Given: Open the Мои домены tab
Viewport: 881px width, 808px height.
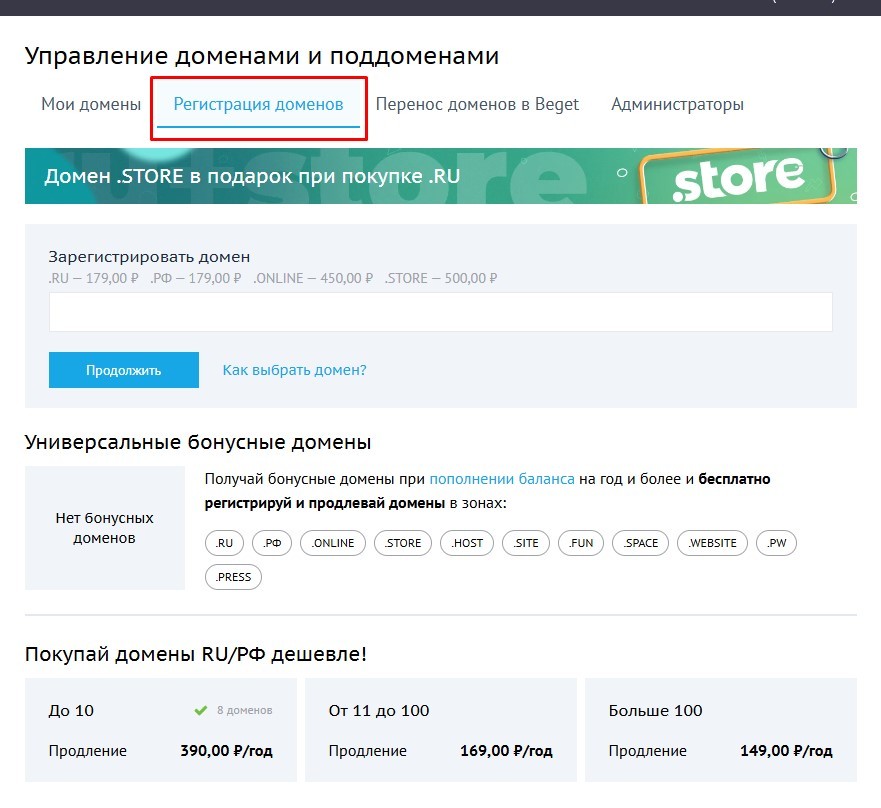Looking at the screenshot, I should click(91, 105).
